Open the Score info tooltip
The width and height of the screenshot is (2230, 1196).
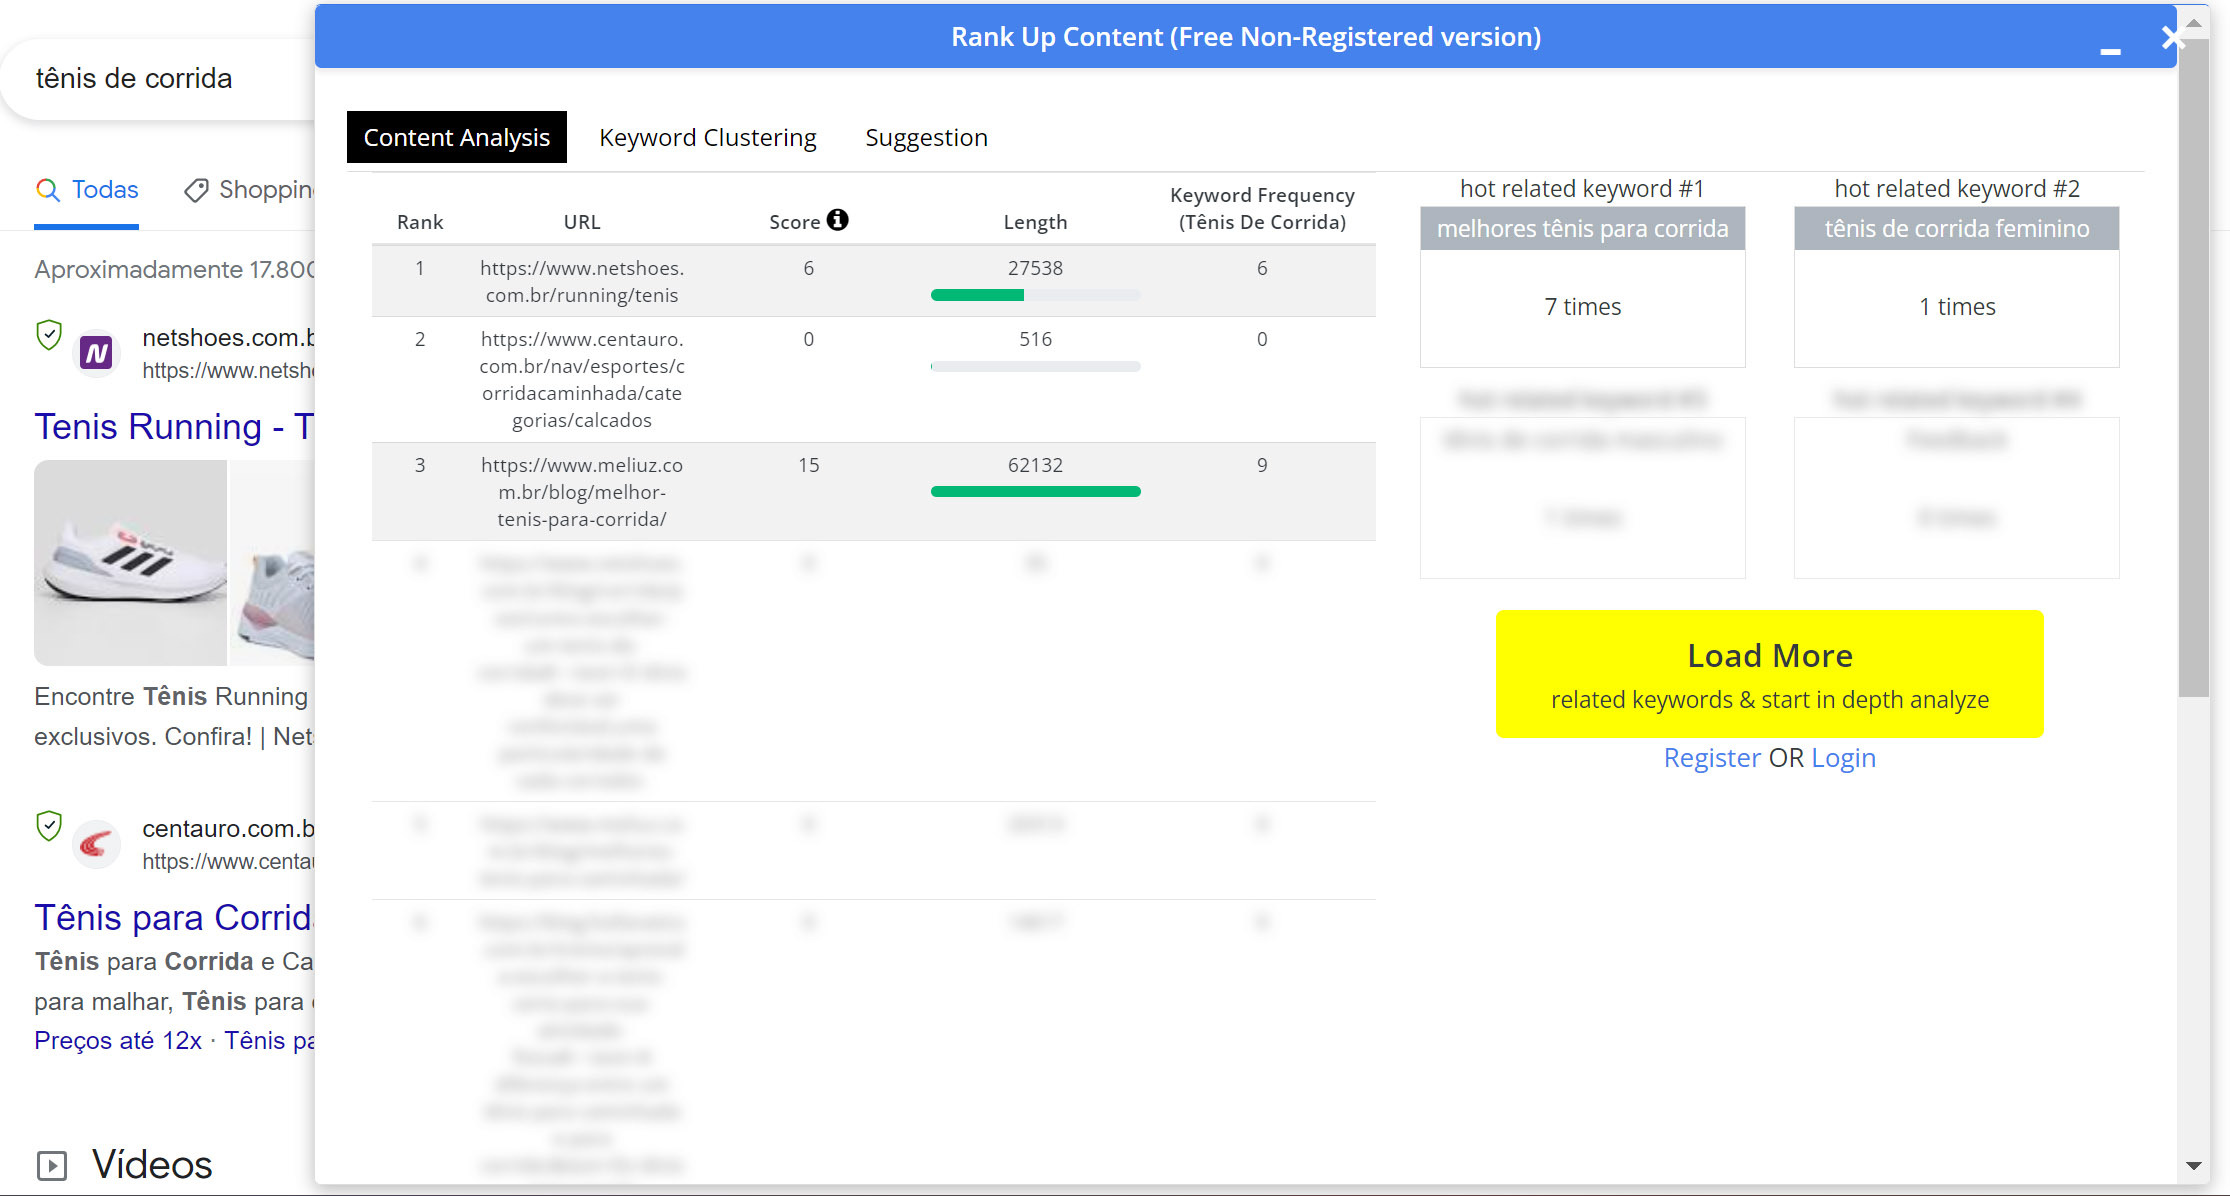coord(838,219)
